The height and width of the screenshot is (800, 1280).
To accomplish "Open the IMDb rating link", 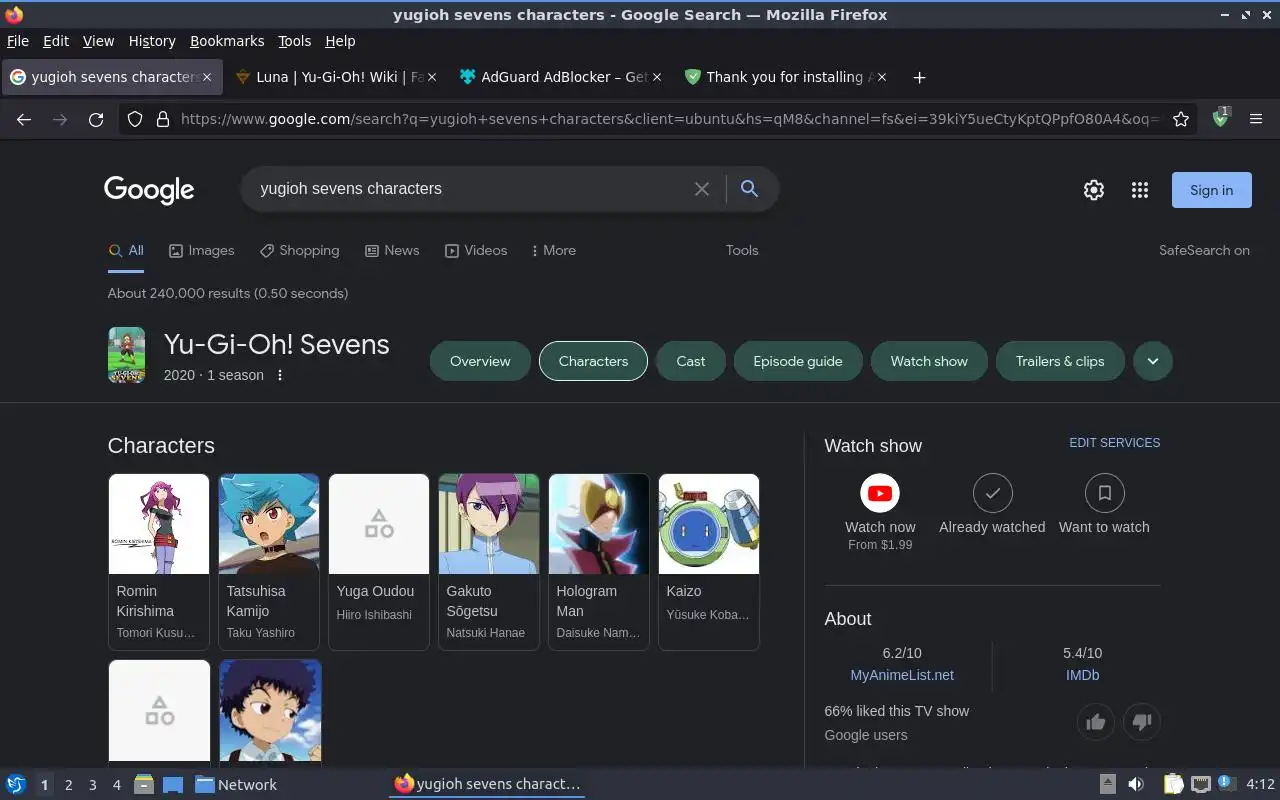I will [1082, 675].
